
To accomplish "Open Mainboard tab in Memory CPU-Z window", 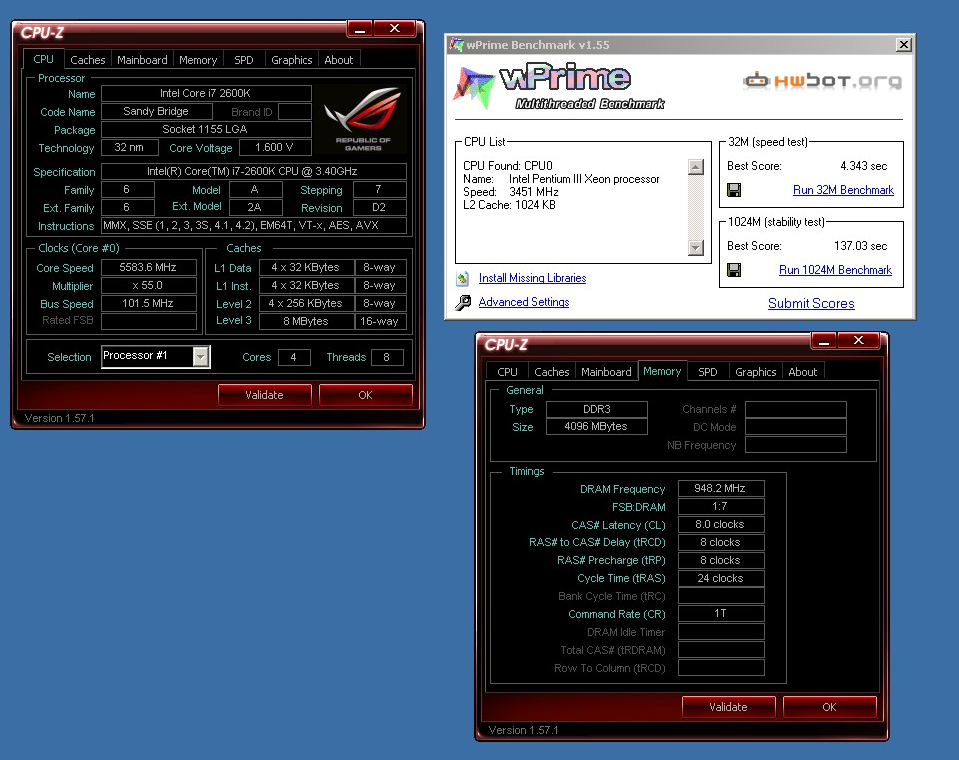I will (x=606, y=372).
